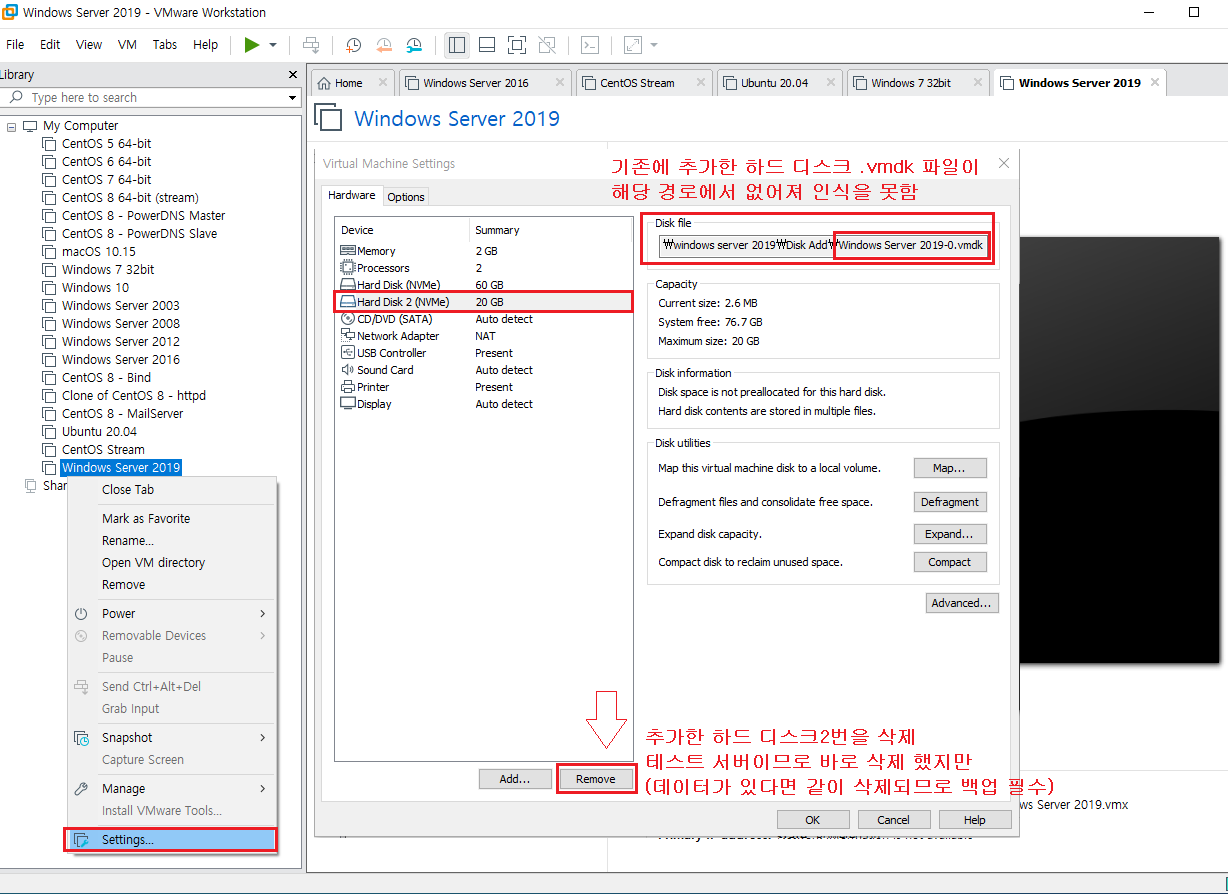The height and width of the screenshot is (894, 1228).
Task: Toggle the library sidebar view icon
Action: pos(457,45)
